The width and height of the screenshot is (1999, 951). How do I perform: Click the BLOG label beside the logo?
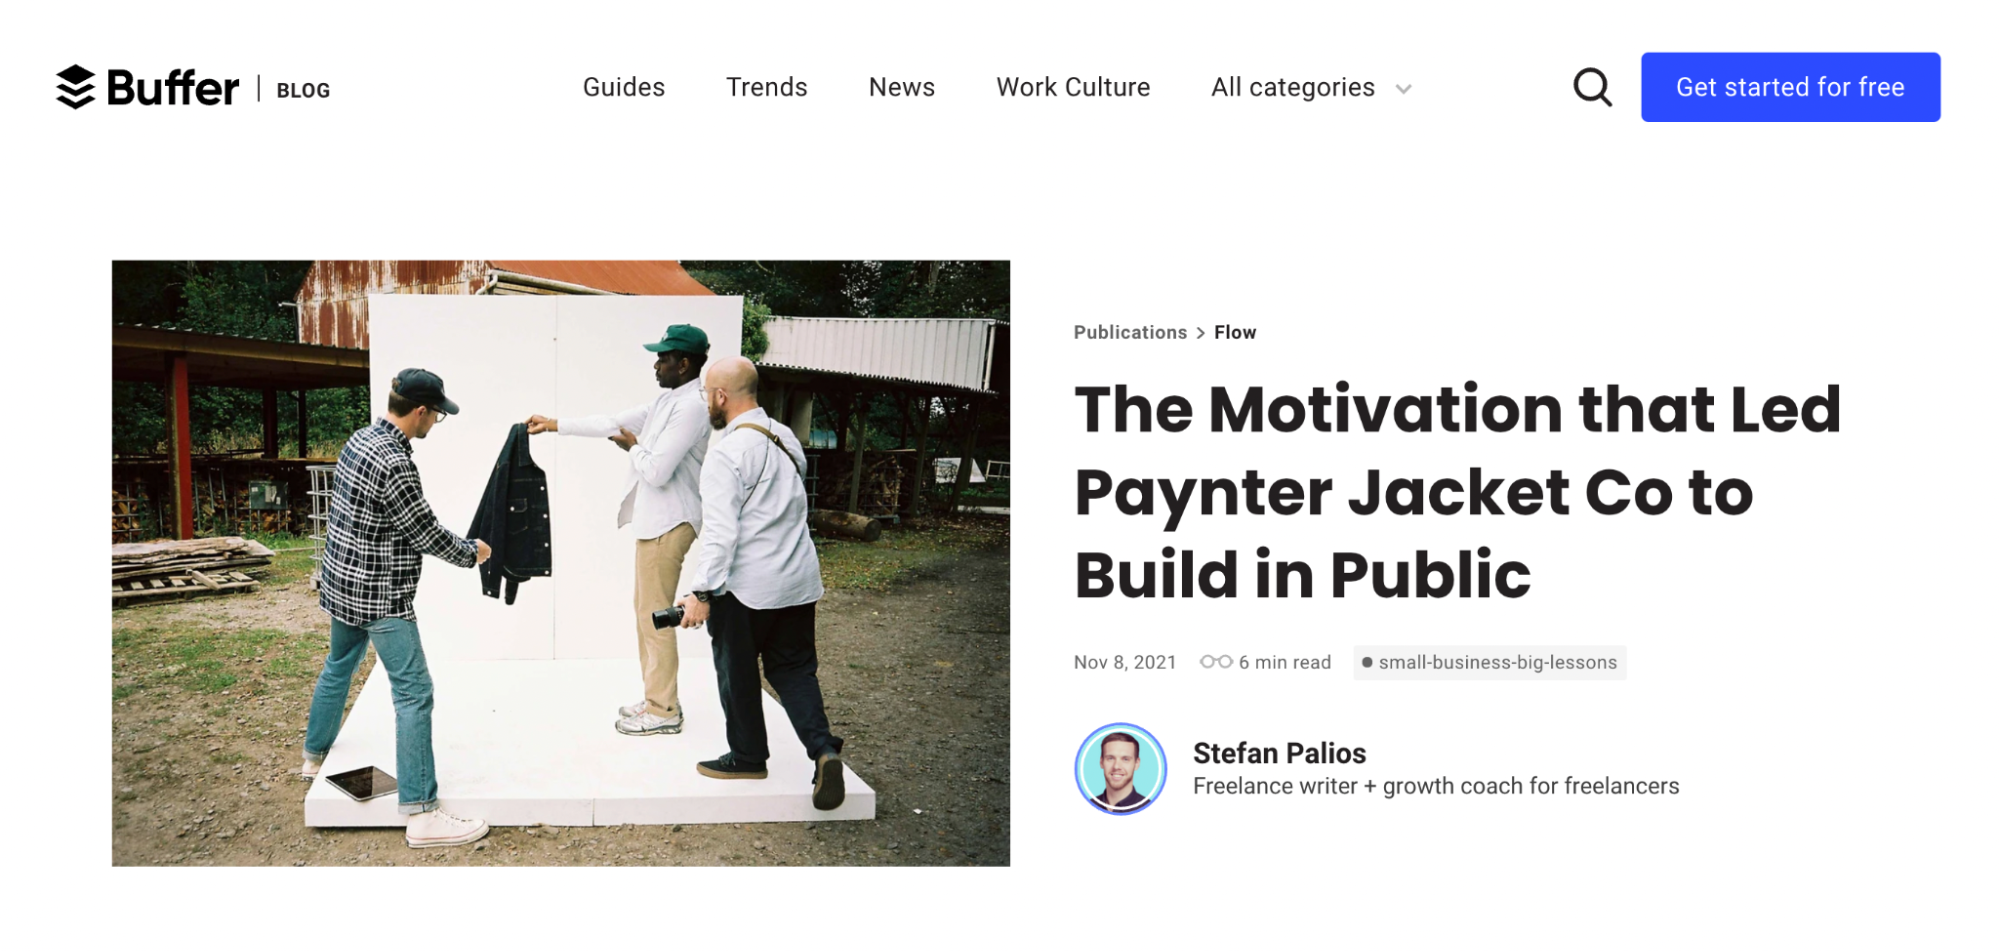[303, 90]
